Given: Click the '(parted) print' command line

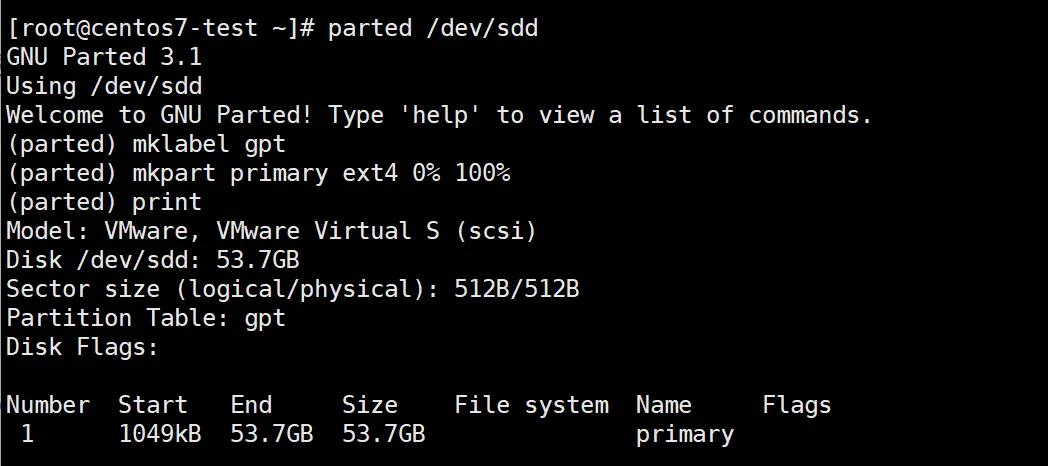Looking at the screenshot, I should click(104, 203).
